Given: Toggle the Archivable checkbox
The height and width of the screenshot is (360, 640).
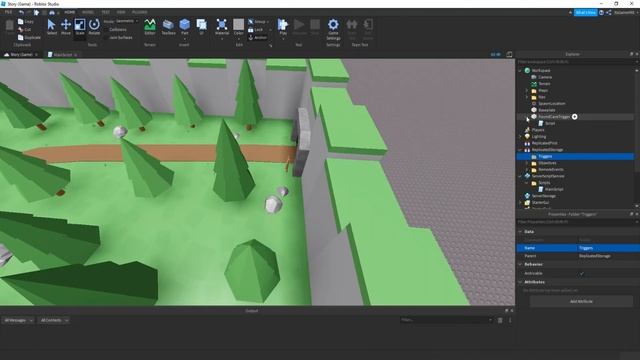Looking at the screenshot, I should (x=582, y=273).
